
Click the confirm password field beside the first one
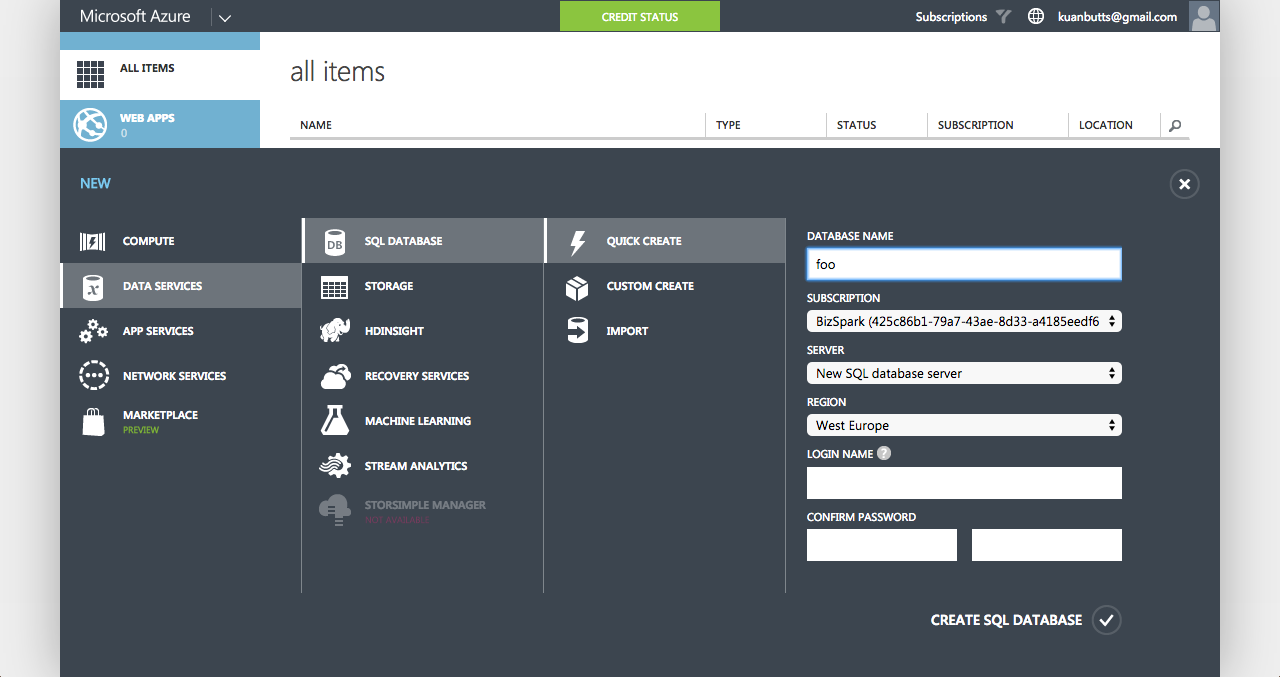pos(1047,545)
